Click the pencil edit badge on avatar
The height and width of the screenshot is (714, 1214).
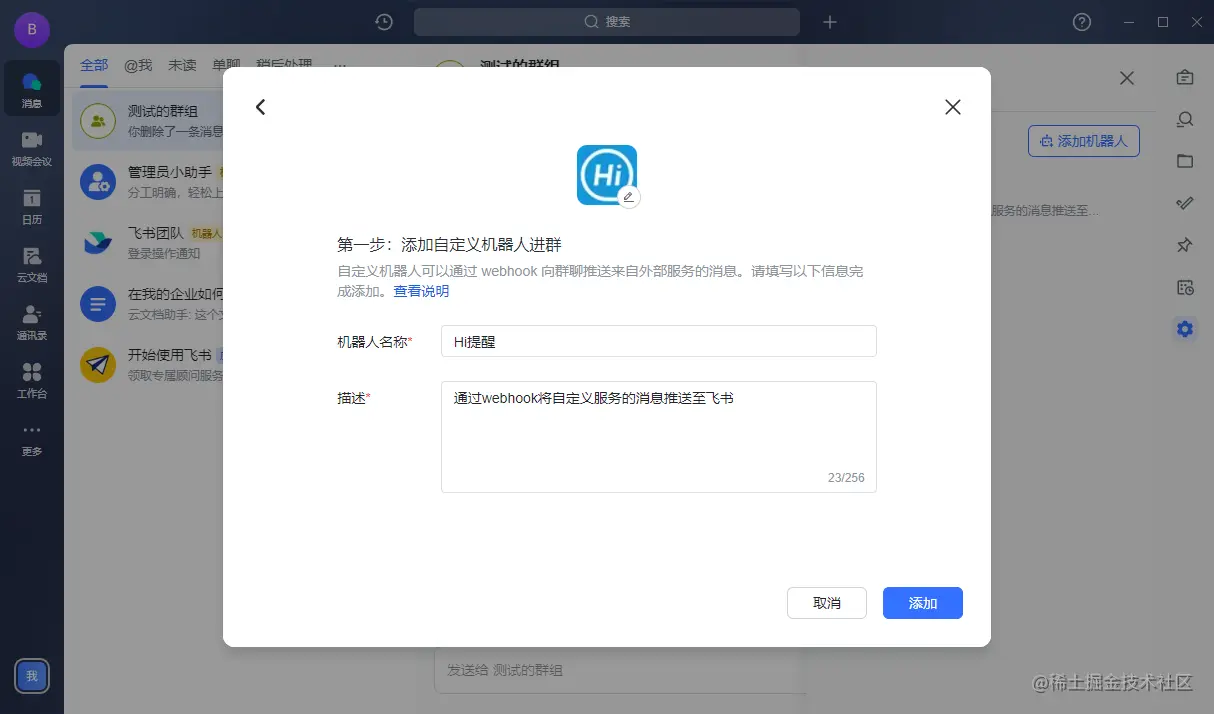tap(628, 197)
